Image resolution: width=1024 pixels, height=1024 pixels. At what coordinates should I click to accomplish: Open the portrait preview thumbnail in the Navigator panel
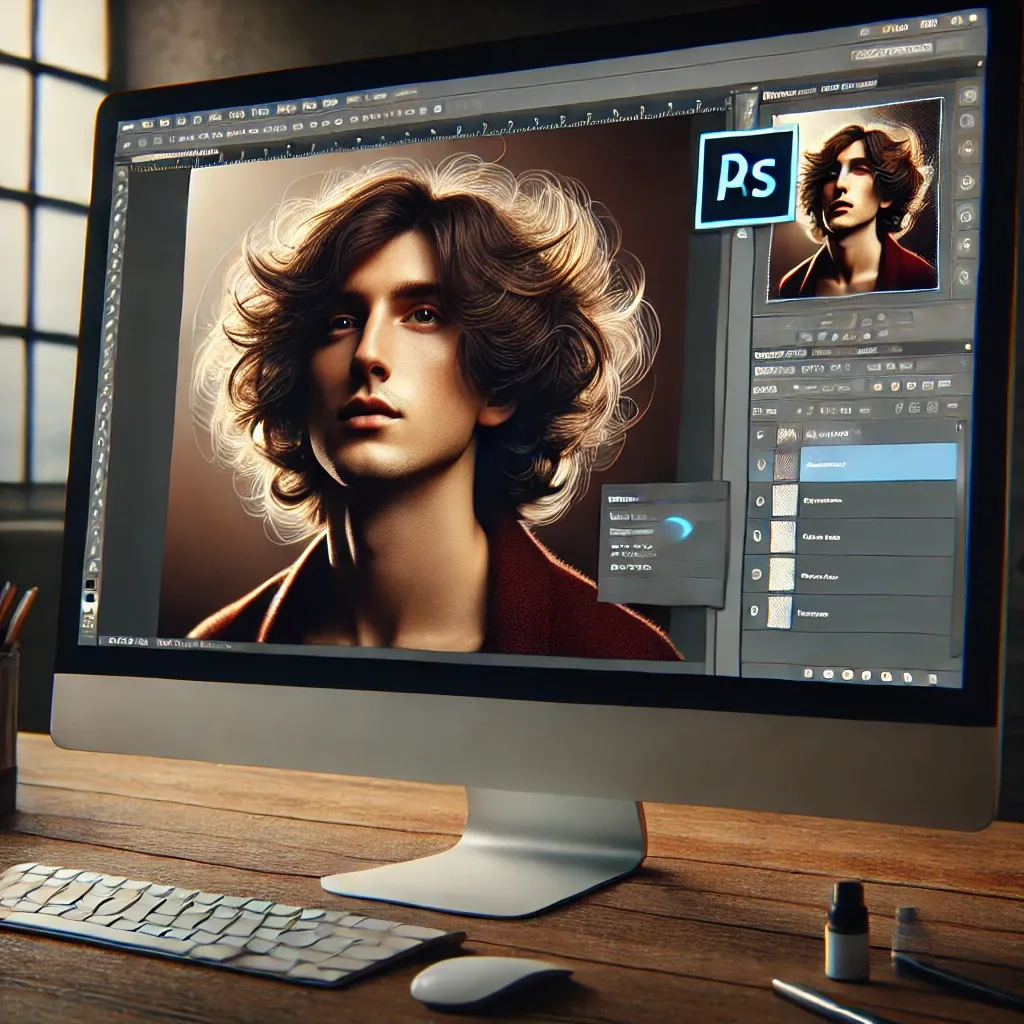tap(856, 199)
